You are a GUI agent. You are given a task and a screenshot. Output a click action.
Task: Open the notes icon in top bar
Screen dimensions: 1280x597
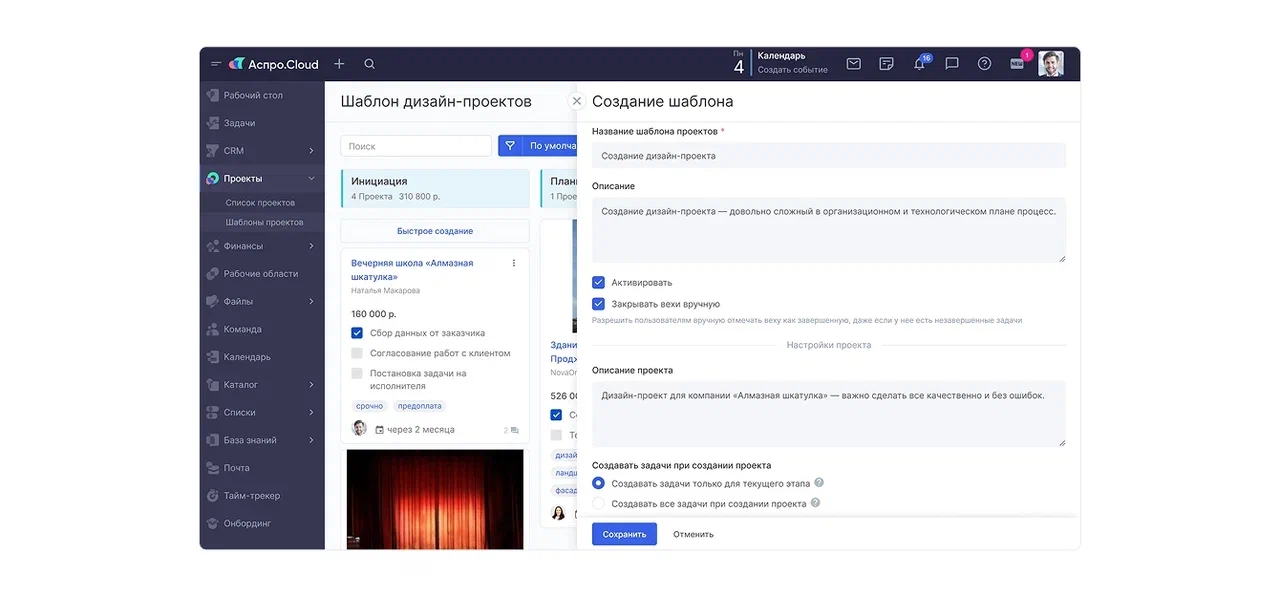click(x=886, y=64)
